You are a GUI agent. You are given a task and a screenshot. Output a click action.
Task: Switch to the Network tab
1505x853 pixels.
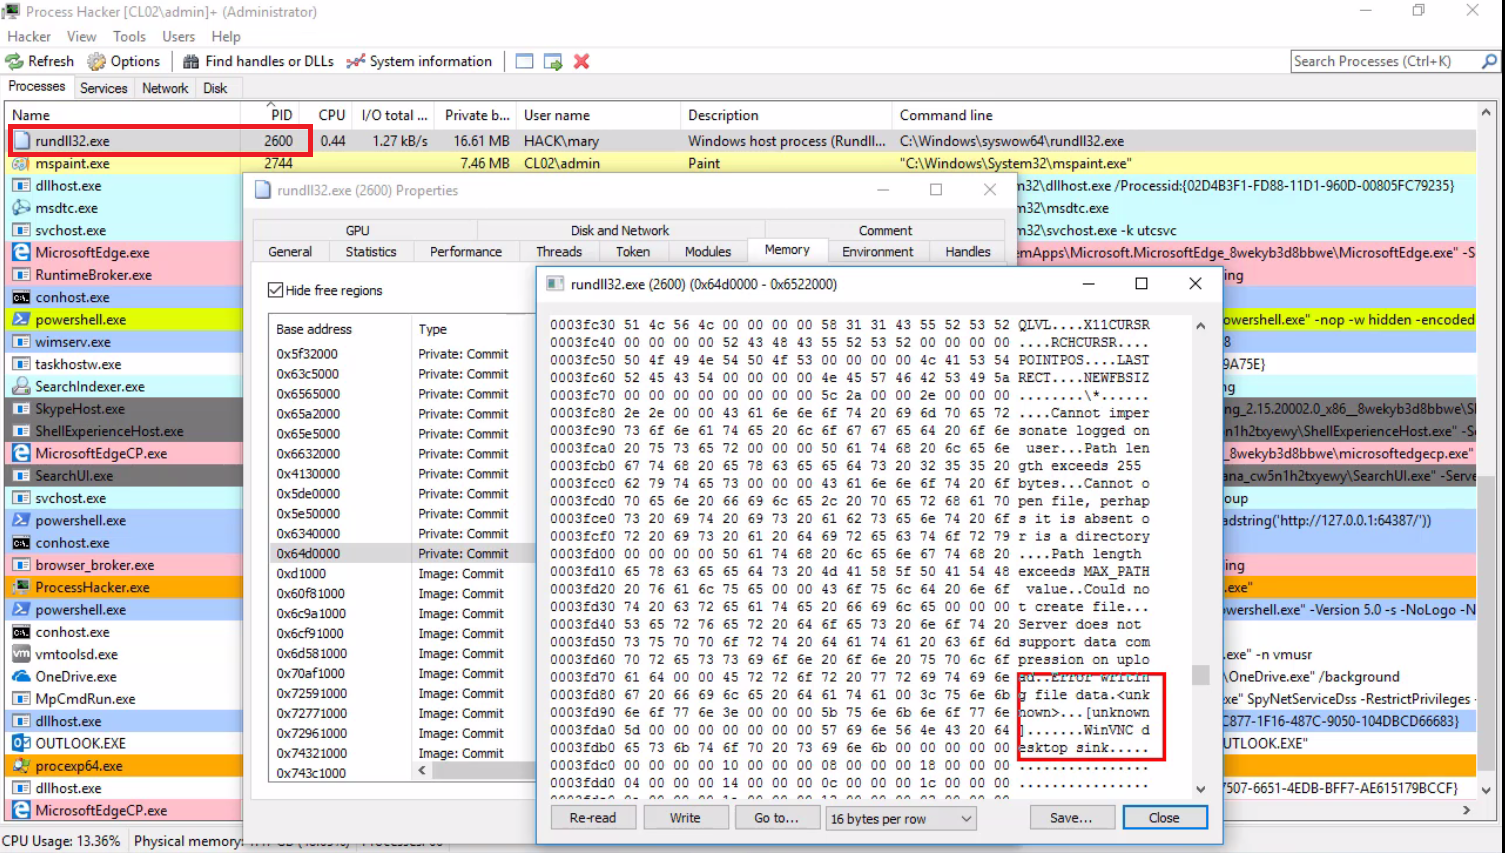coord(165,88)
